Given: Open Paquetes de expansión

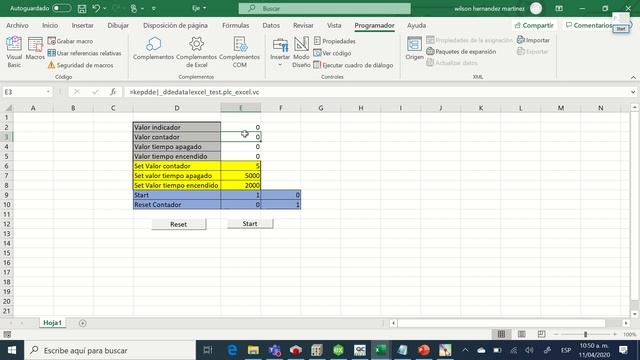Looking at the screenshot, I should tap(461, 51).
